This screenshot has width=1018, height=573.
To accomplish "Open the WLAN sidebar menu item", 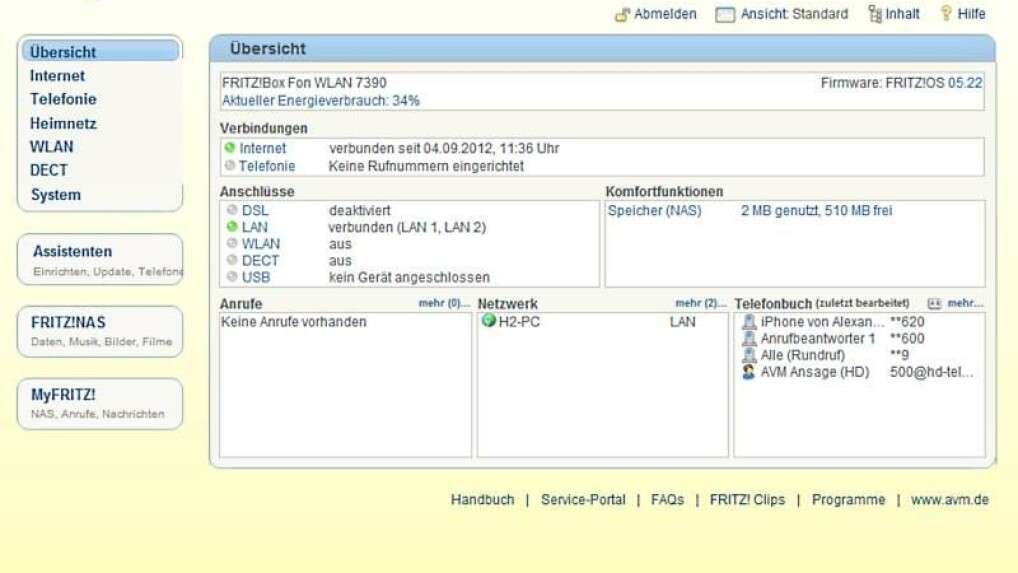I will click(51, 147).
